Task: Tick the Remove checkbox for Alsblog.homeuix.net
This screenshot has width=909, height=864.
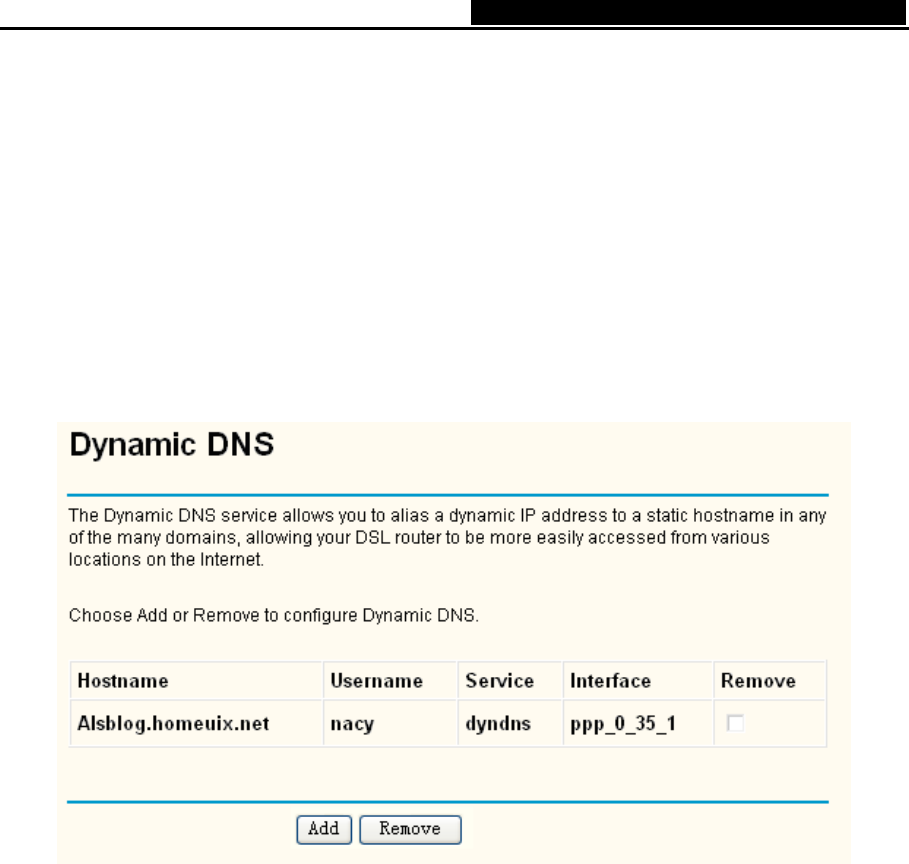Action: (735, 723)
